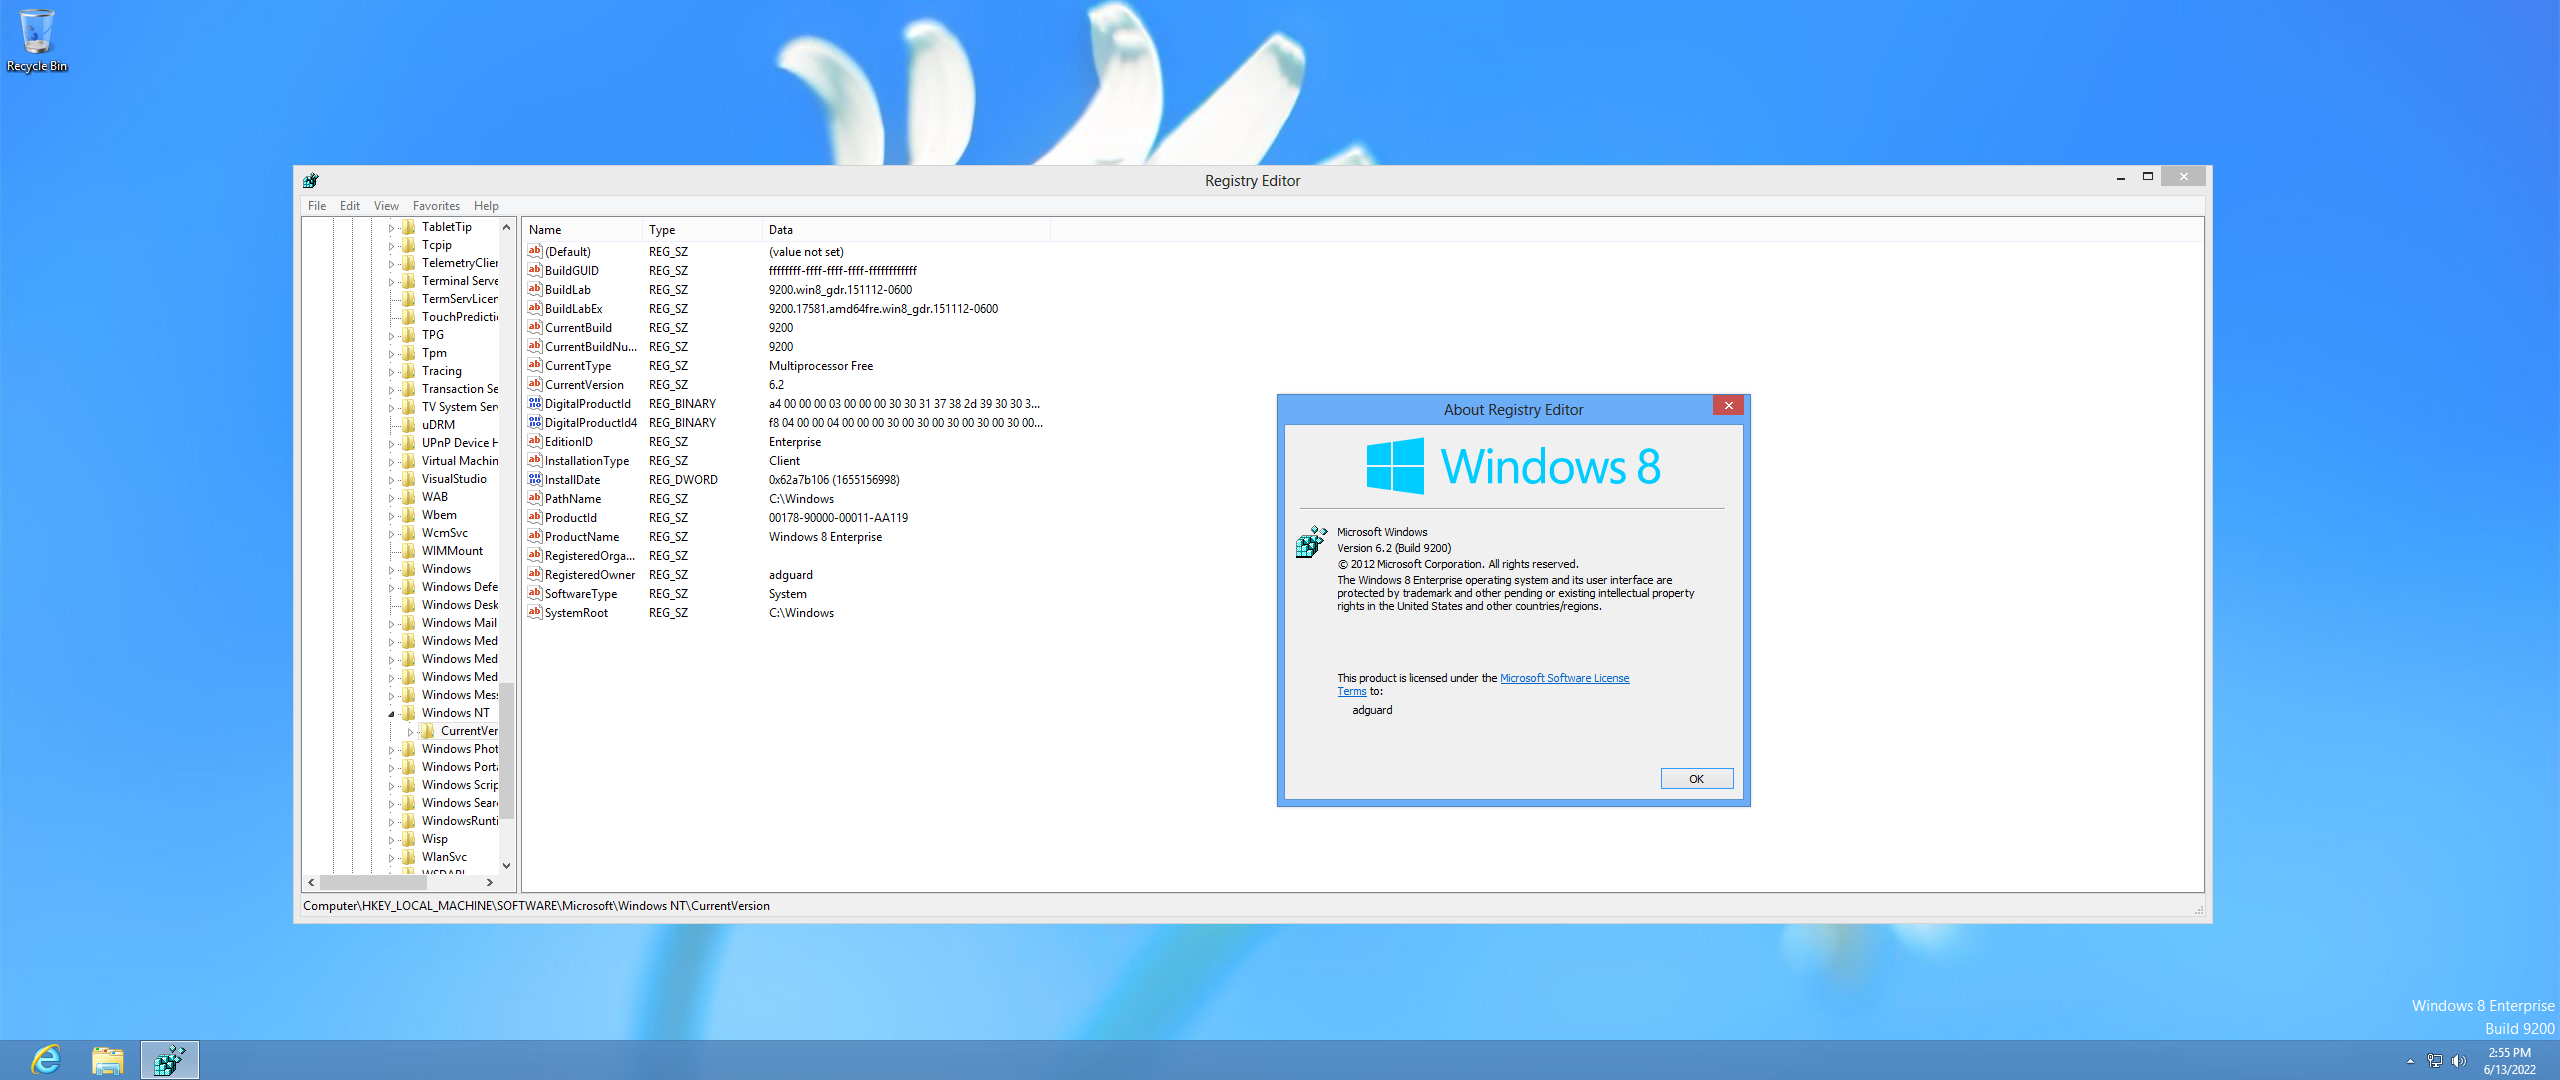Click the InstallDate DWORD value icon
The height and width of the screenshot is (1080, 2560).
click(x=535, y=479)
